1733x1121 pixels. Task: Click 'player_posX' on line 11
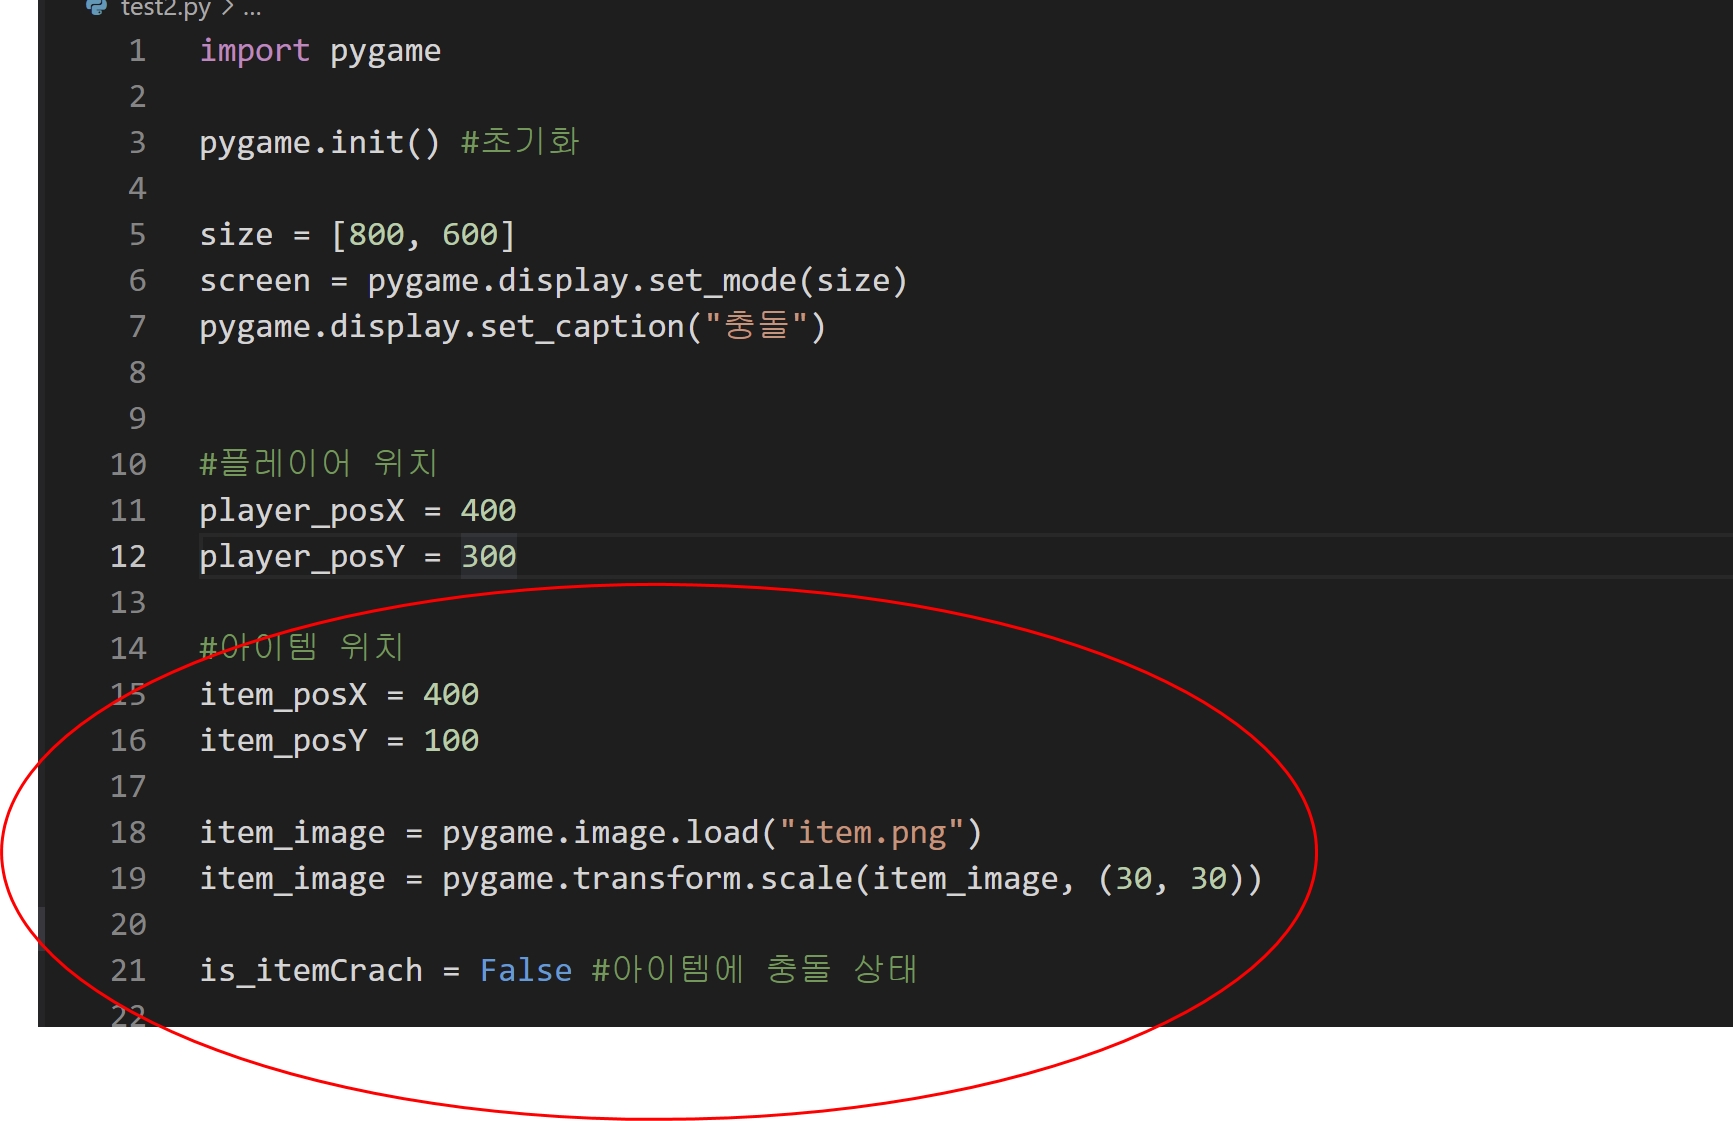pos(302,511)
